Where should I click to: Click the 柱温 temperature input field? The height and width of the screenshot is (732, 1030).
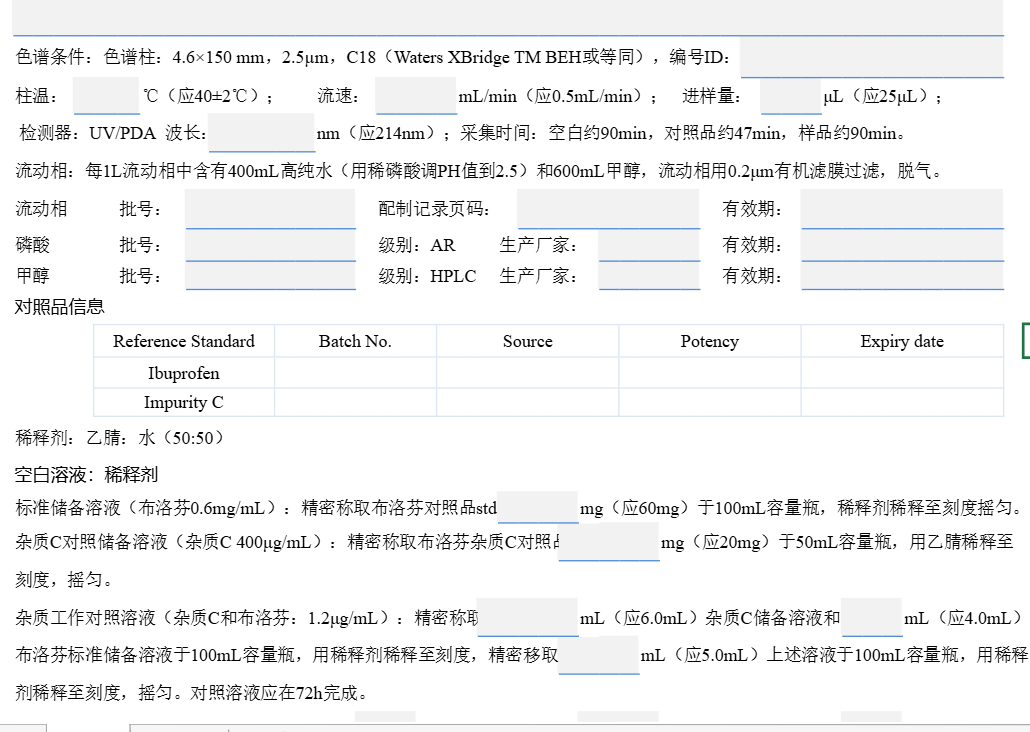click(106, 96)
